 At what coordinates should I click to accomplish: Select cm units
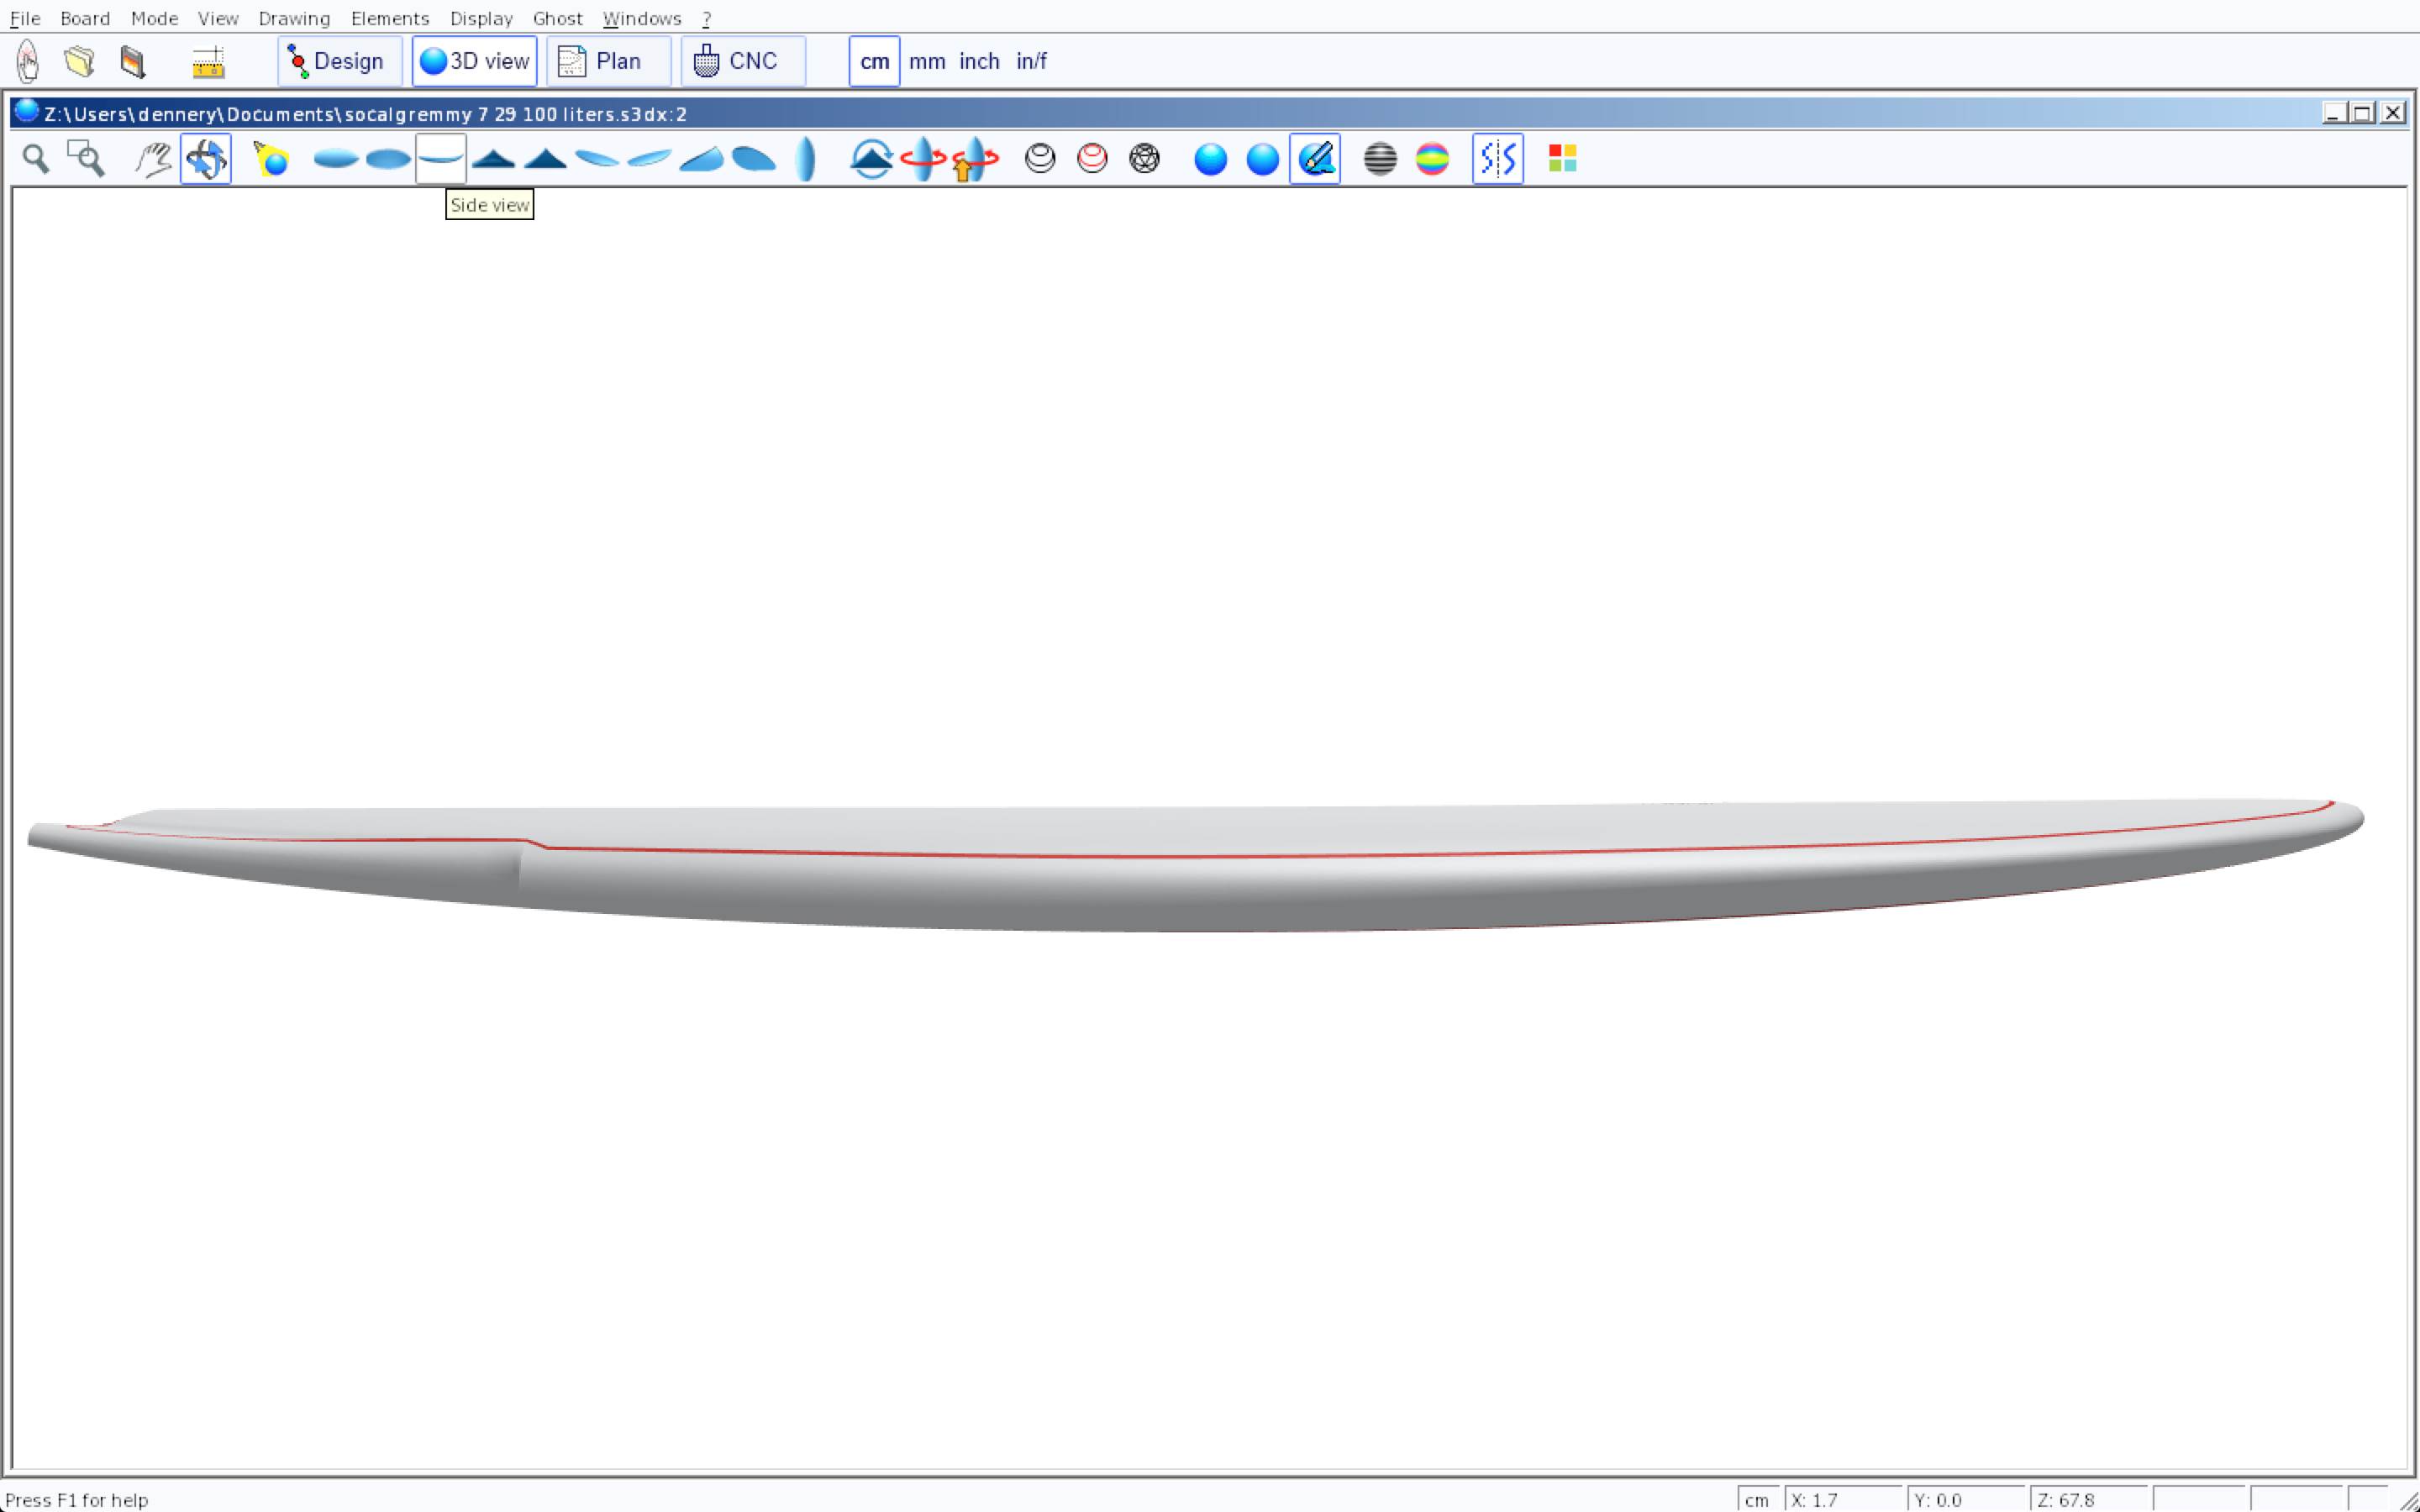874,62
